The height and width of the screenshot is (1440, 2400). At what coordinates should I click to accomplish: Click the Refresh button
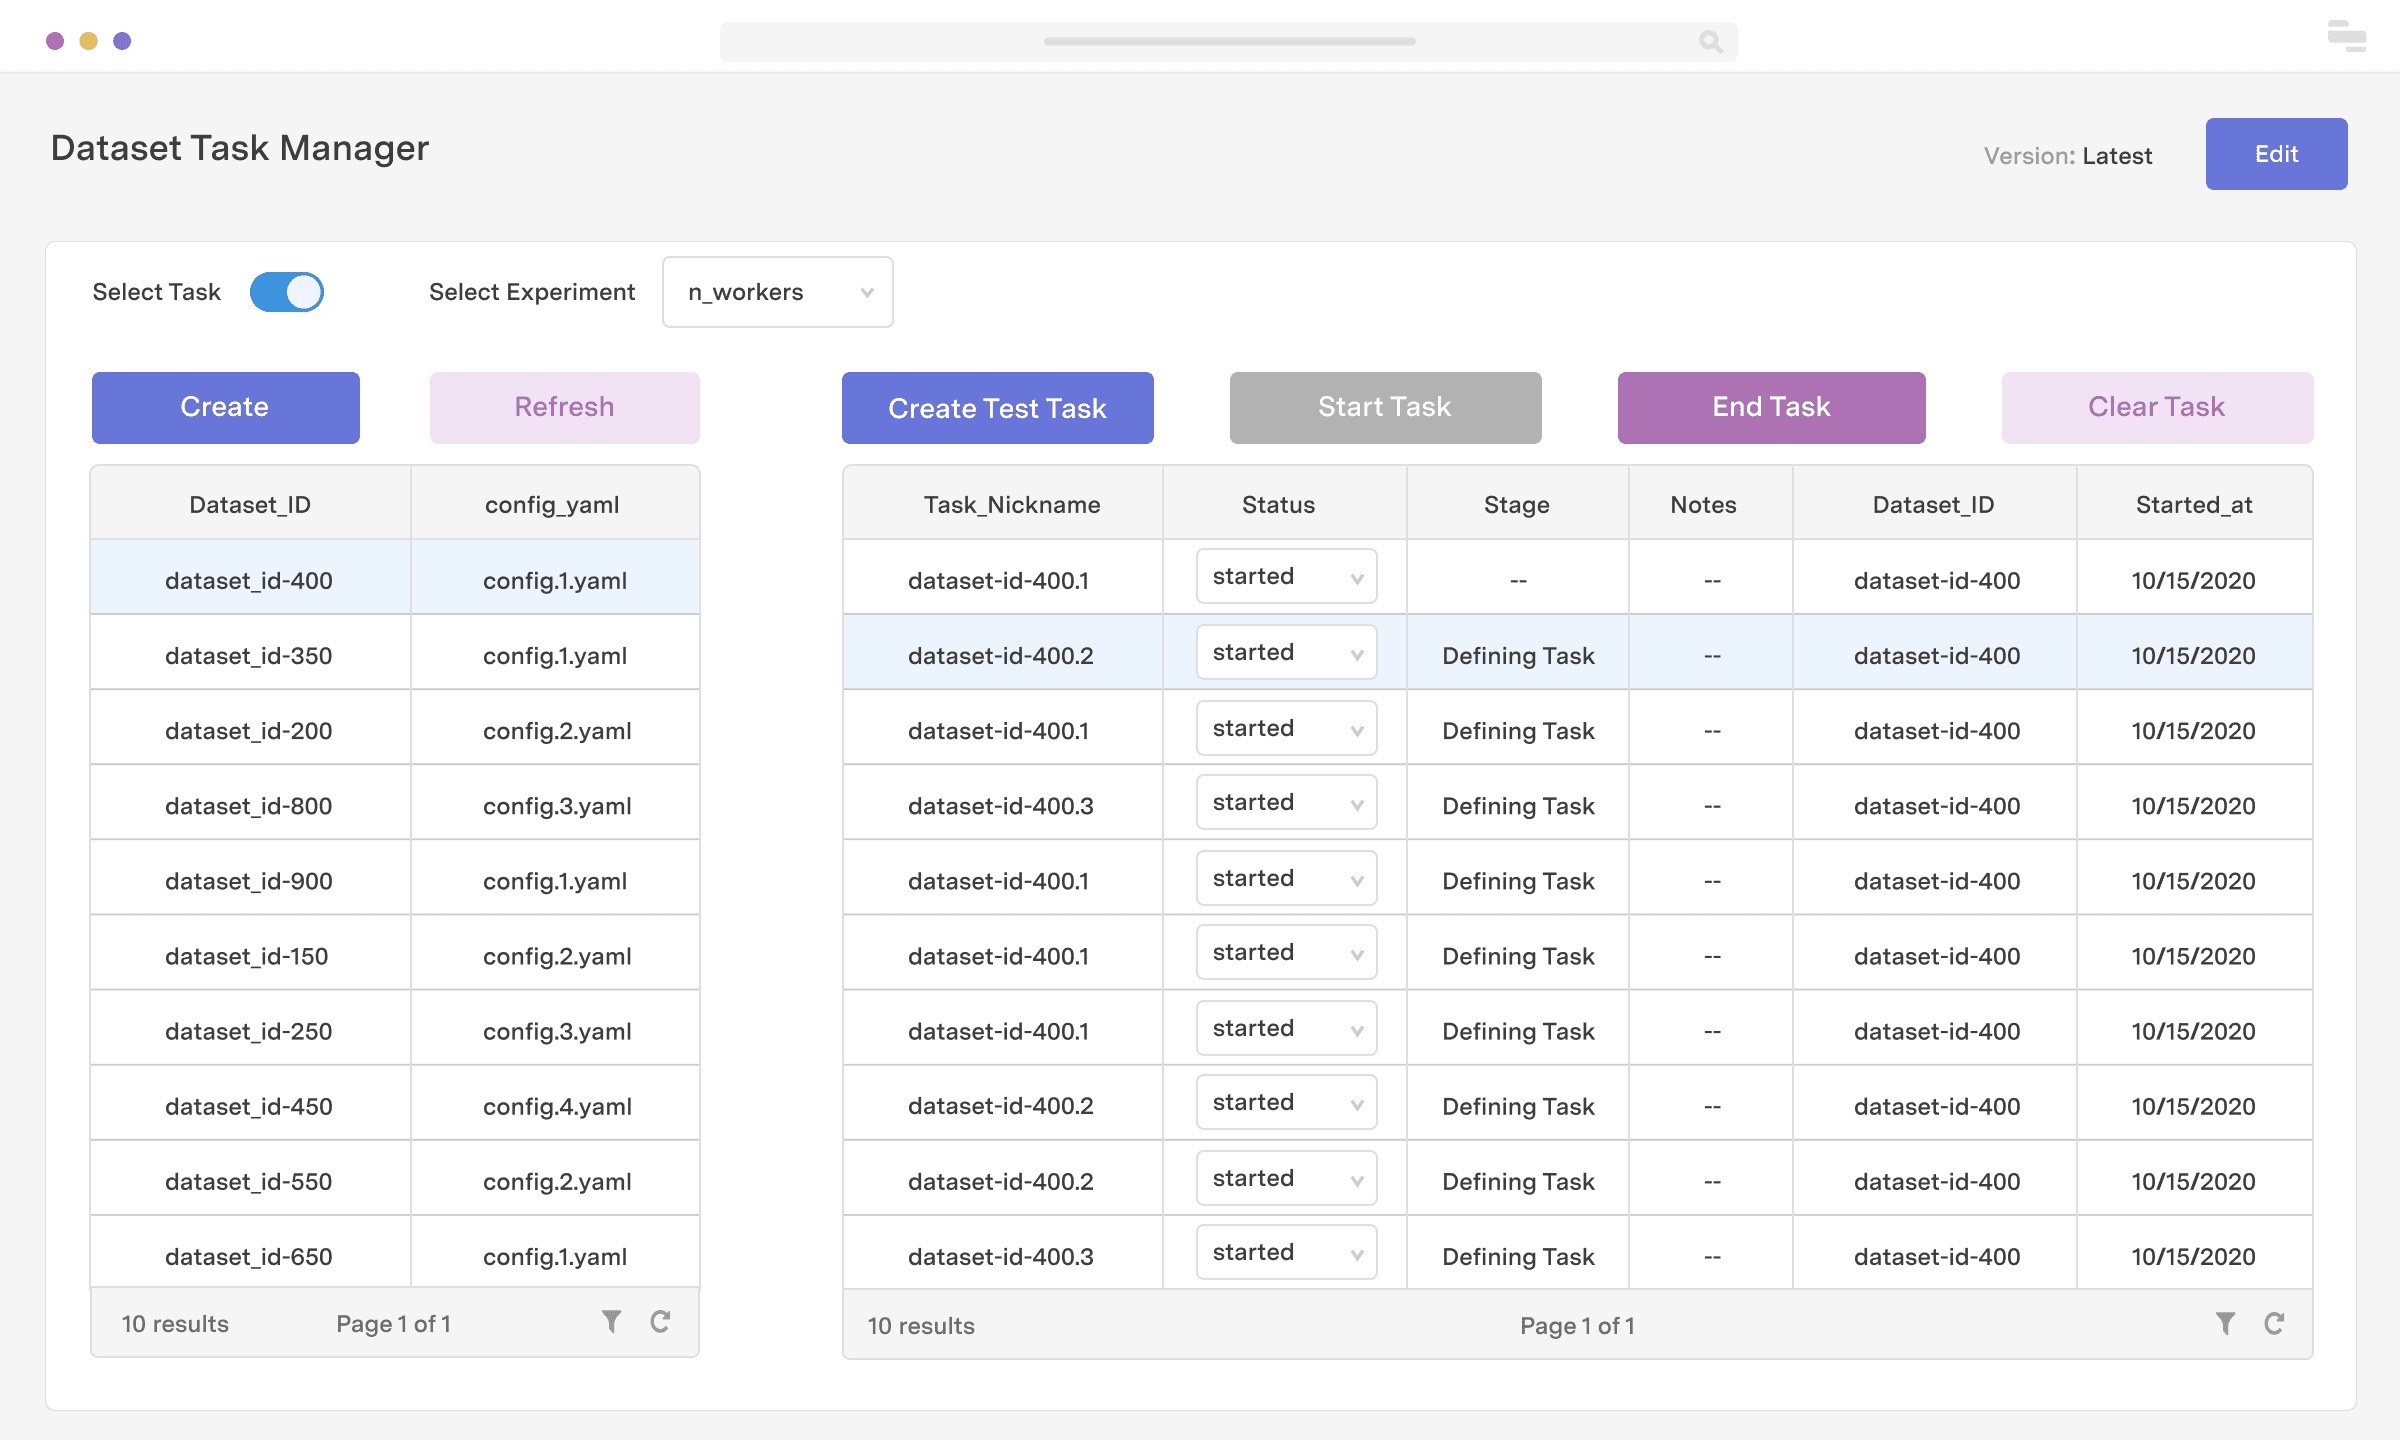[x=563, y=407]
